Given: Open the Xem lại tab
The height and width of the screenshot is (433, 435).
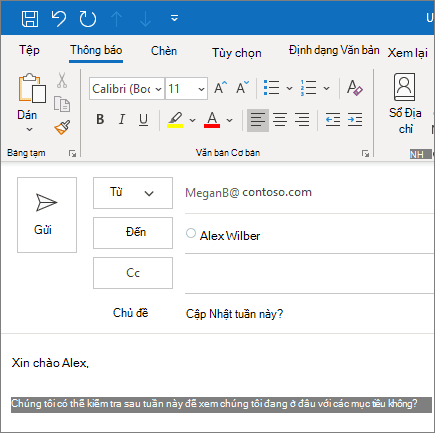Looking at the screenshot, I should click(x=408, y=53).
